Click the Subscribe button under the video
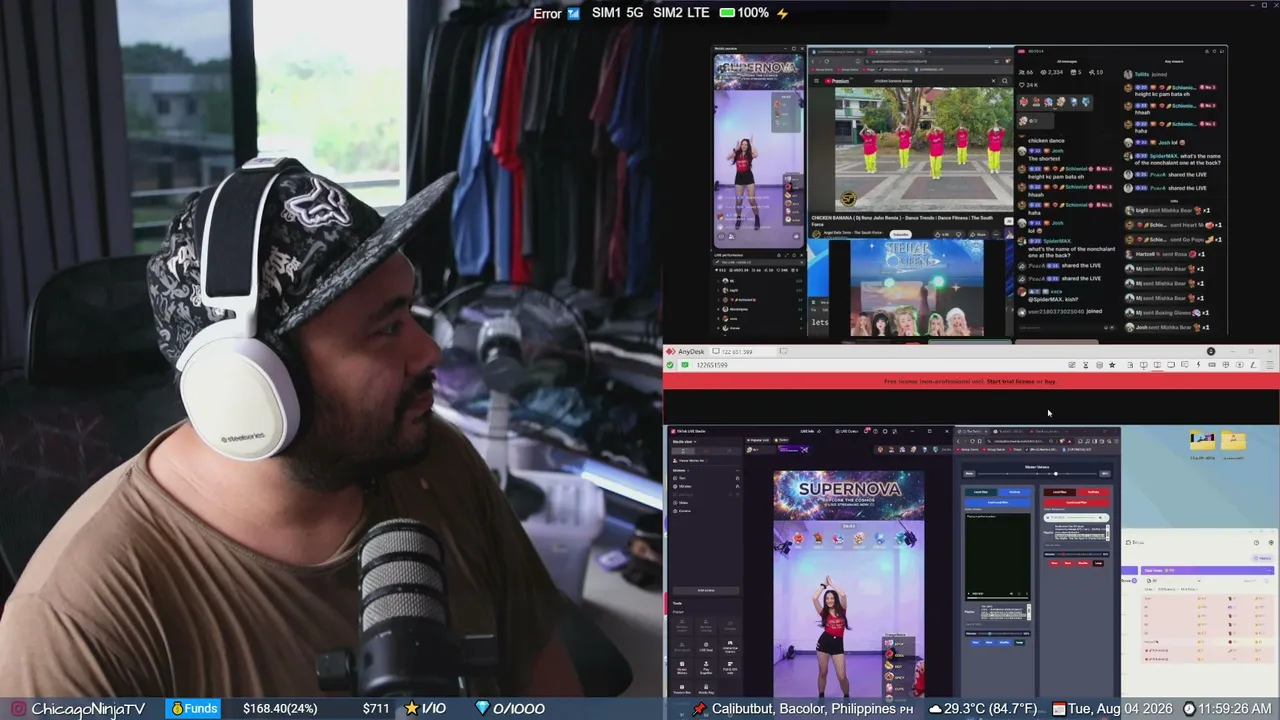This screenshot has height=720, width=1280. click(x=900, y=234)
